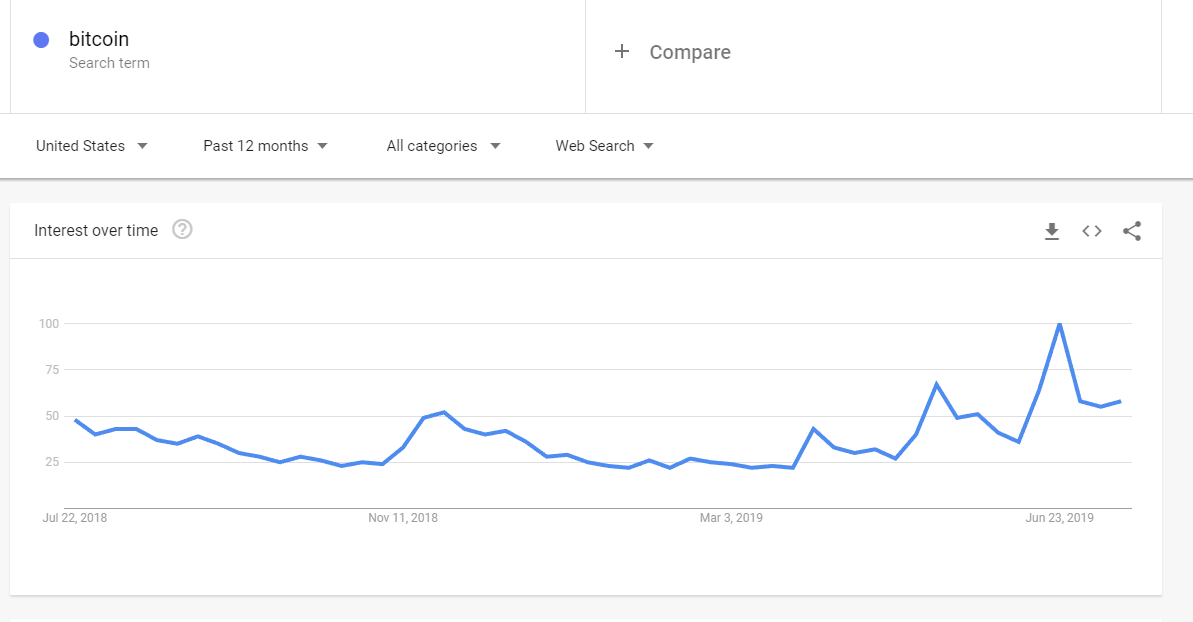
Task: Expand the Past 12 months time range
Action: tap(265, 146)
